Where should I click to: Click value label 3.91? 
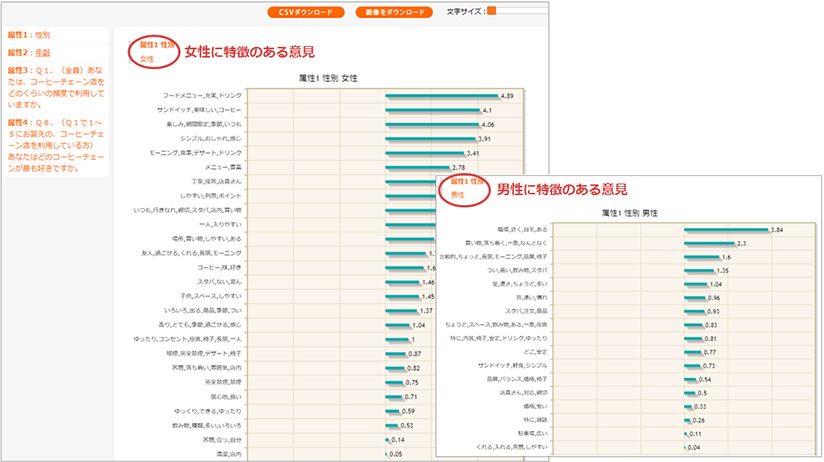[x=485, y=139]
